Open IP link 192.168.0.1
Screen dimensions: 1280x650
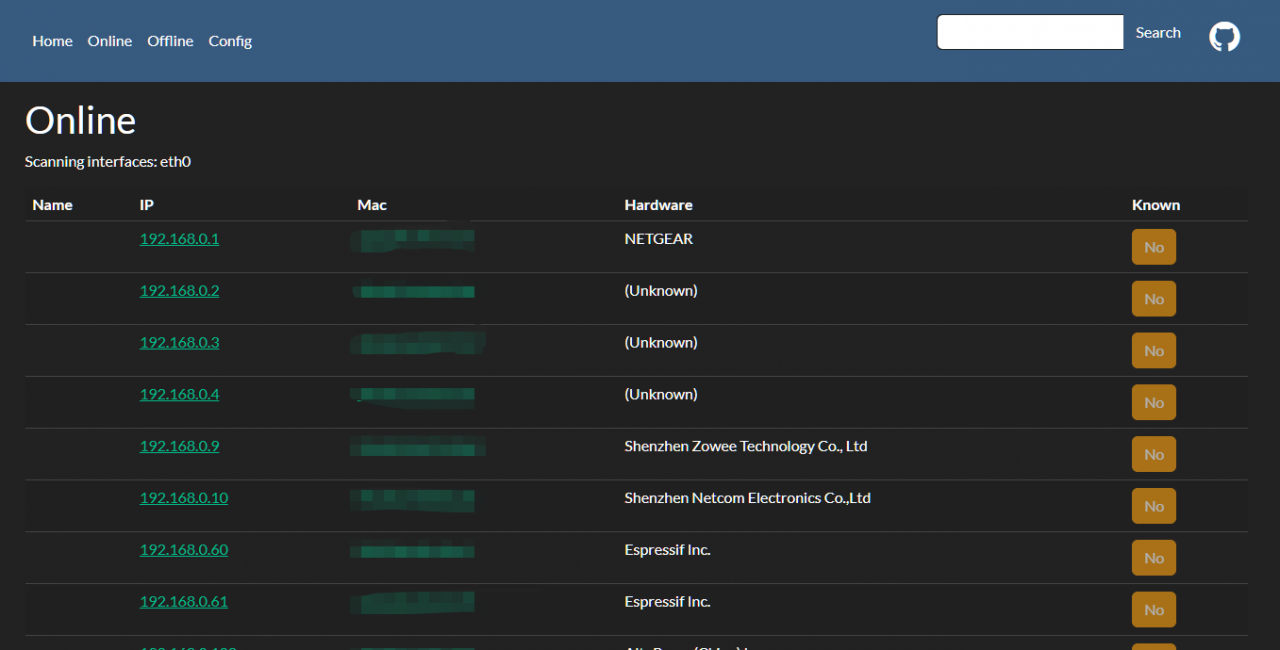[x=179, y=239]
